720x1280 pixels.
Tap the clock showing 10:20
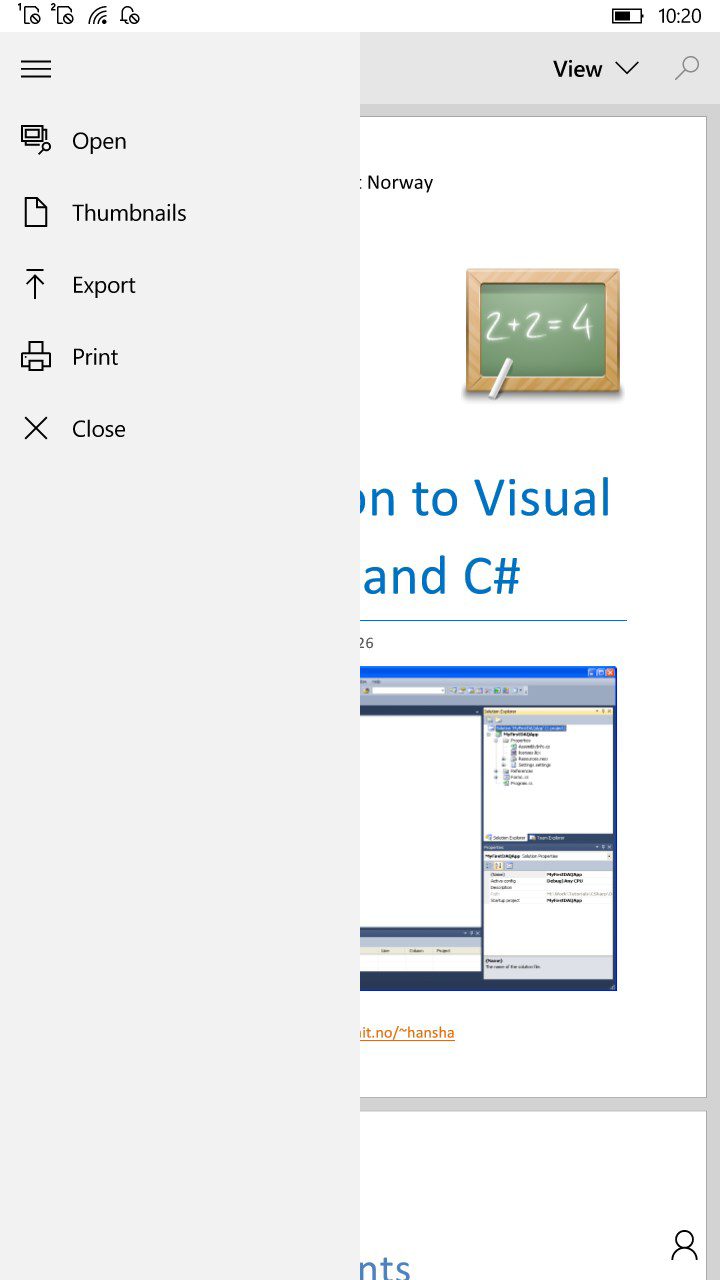(680, 16)
